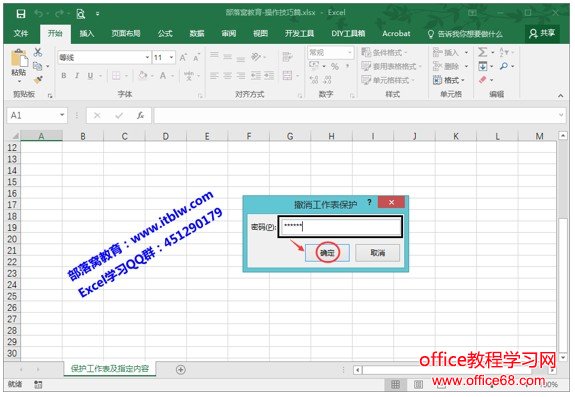The image size is (575, 397).
Task: Select the sheet tab 保护工作表及指定内容
Action: [x=110, y=368]
